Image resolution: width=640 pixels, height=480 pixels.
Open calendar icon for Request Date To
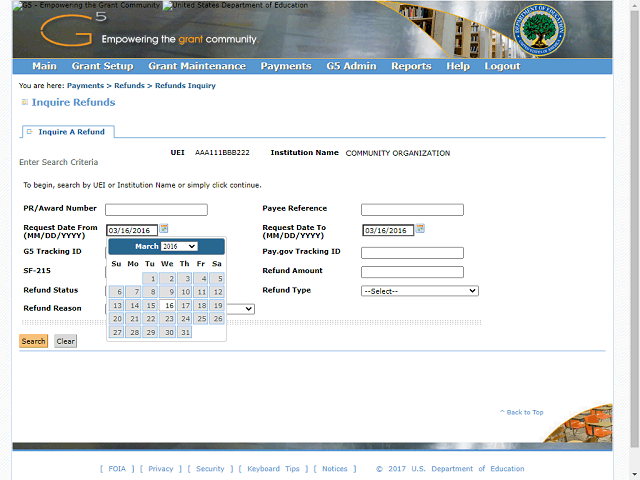coord(420,229)
